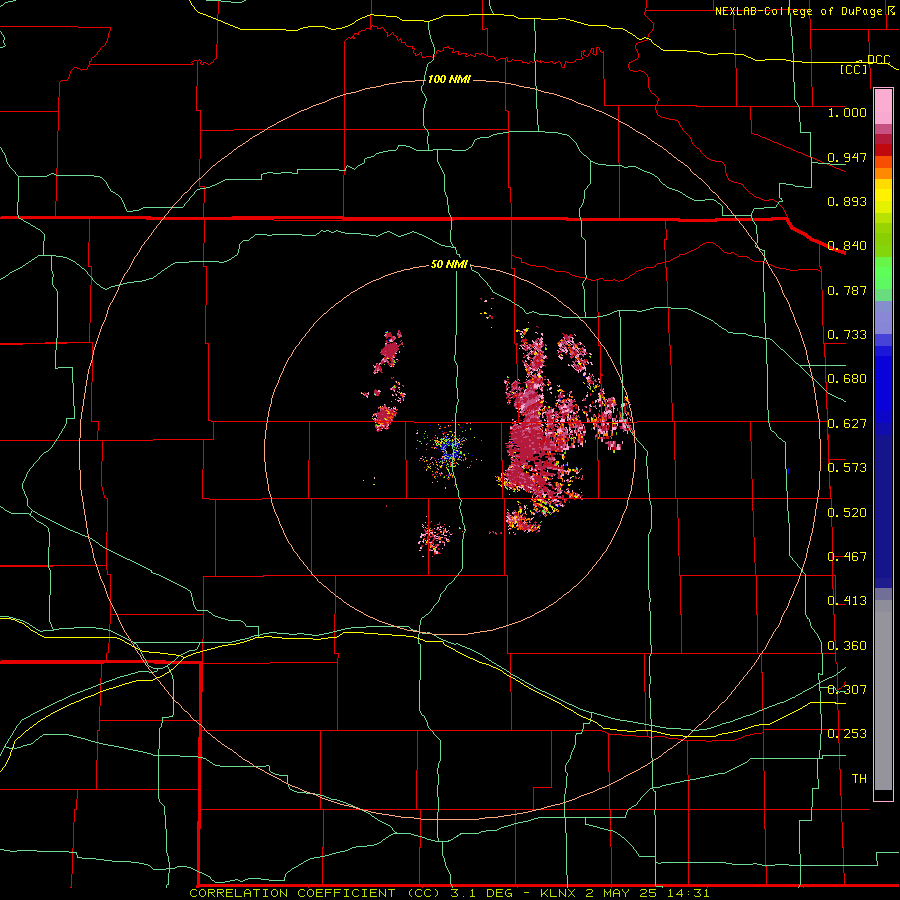Click the [CC] label above the color scale
900x900 pixels.
[853, 69]
